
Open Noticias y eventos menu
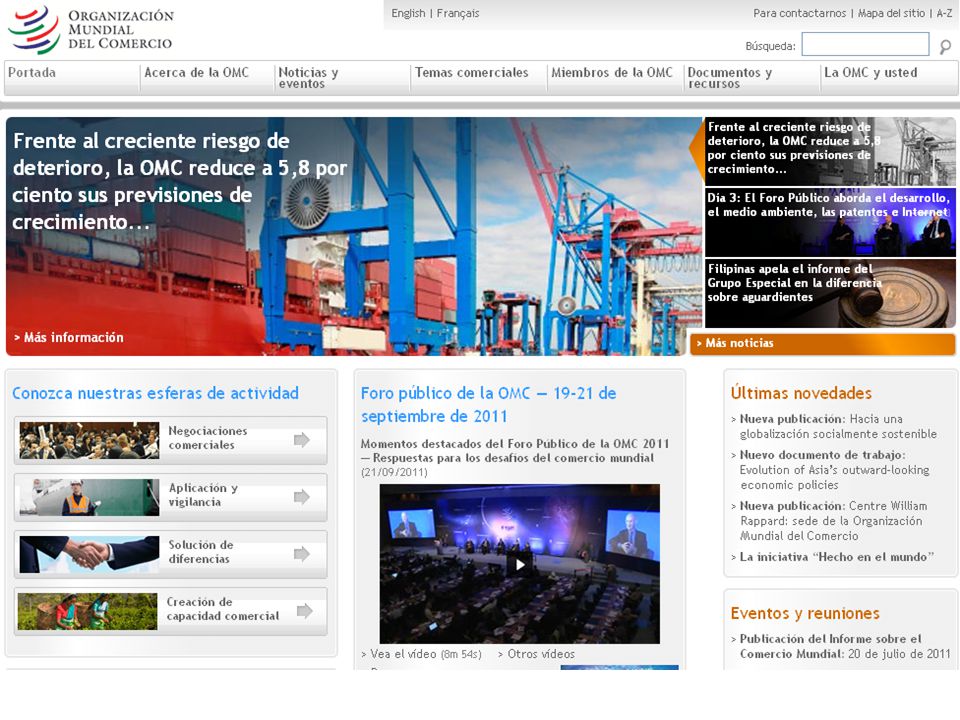pos(308,78)
